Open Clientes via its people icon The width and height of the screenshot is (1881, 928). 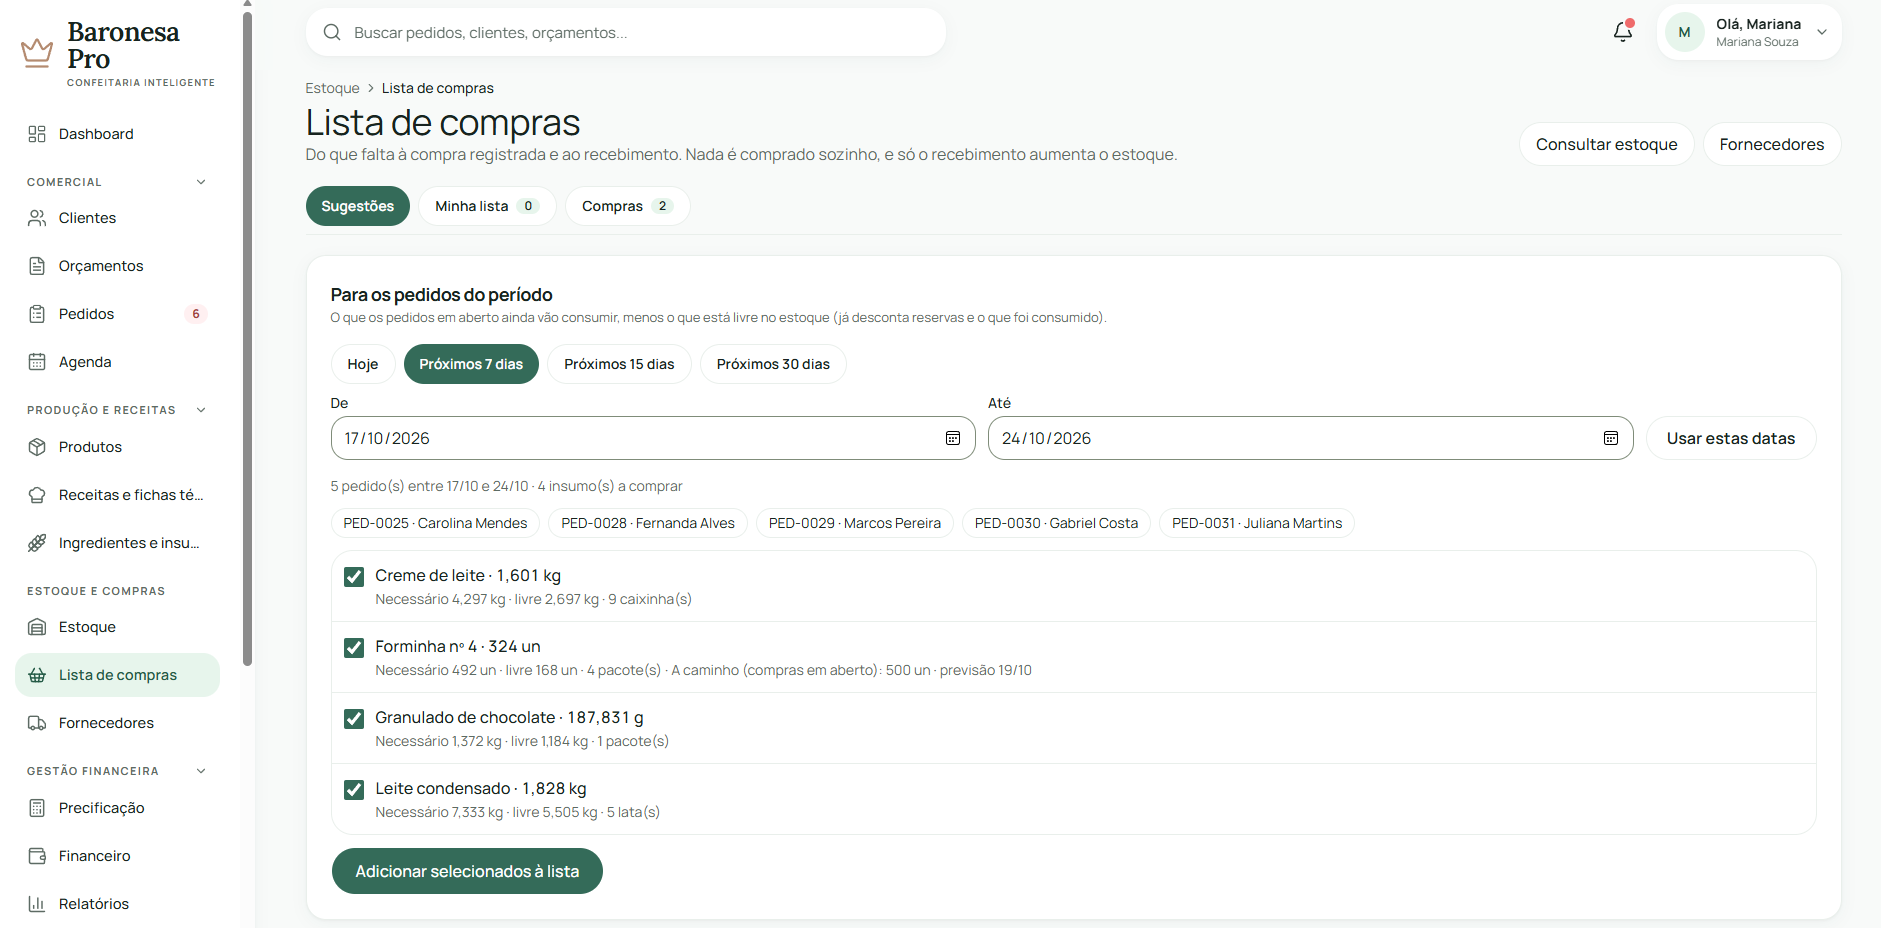37,218
